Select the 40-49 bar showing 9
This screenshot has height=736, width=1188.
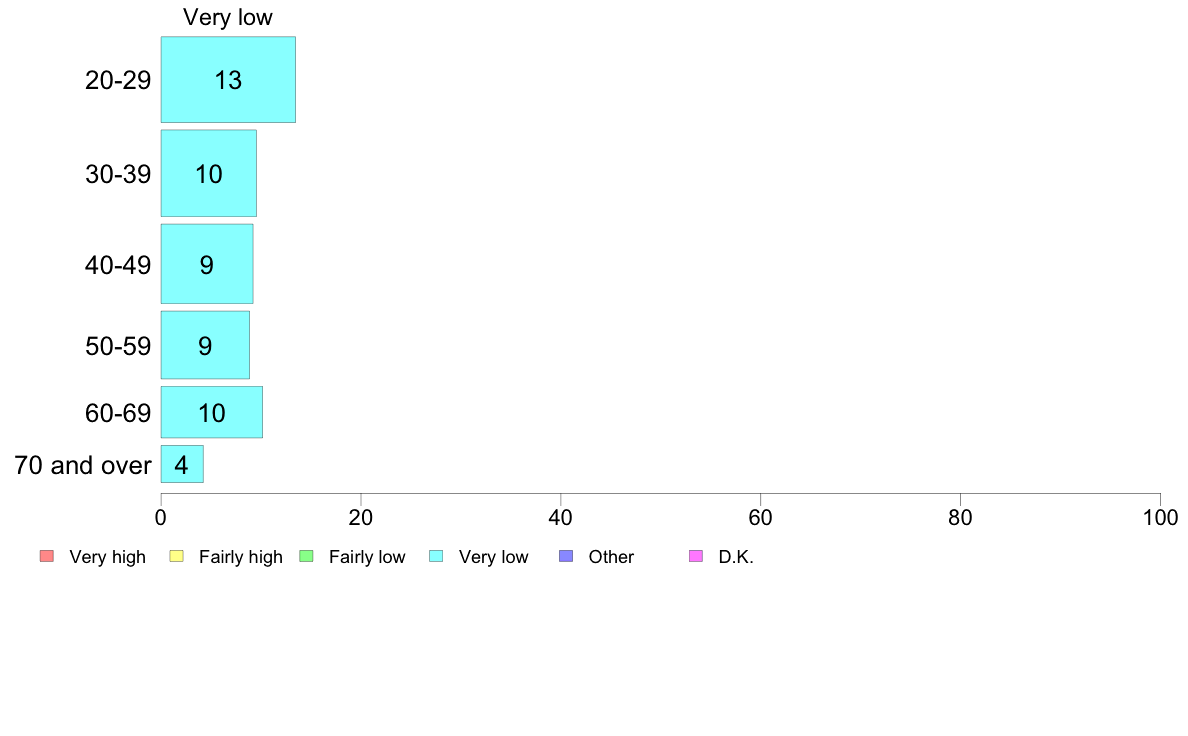coord(207,264)
